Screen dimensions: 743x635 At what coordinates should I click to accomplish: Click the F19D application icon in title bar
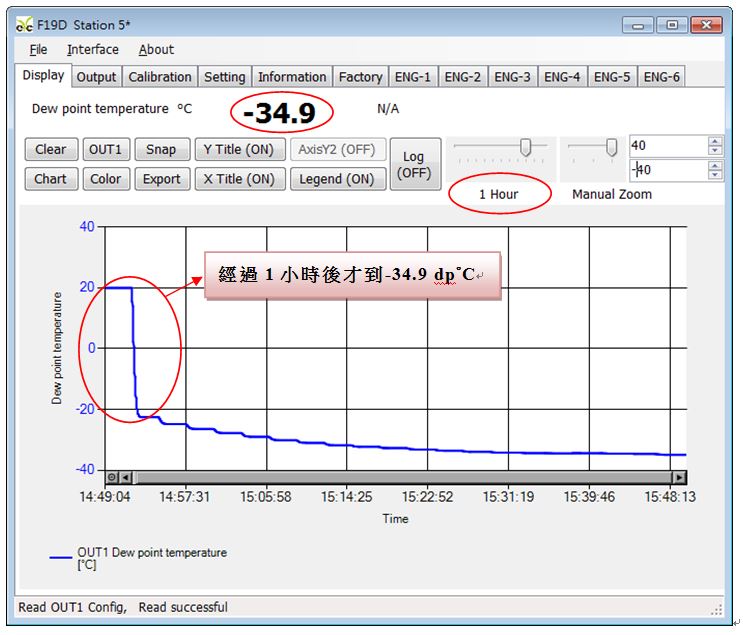(x=24, y=24)
